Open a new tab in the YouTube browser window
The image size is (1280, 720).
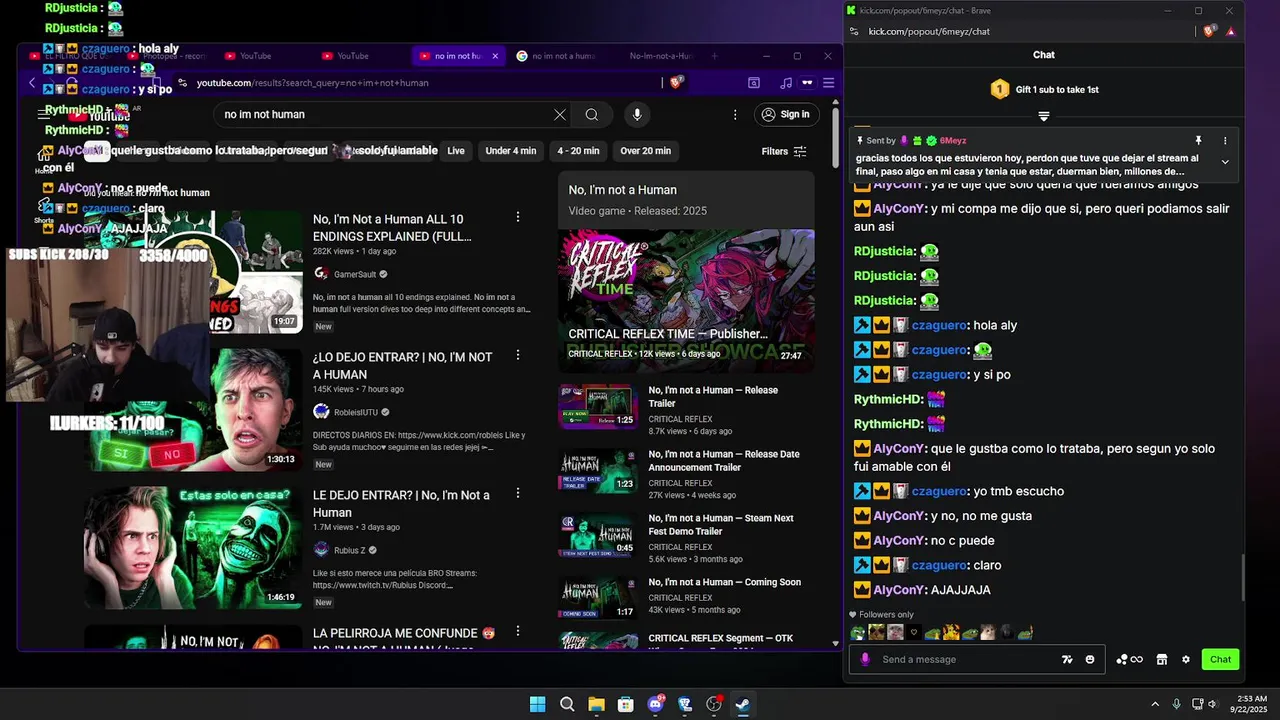click(714, 56)
